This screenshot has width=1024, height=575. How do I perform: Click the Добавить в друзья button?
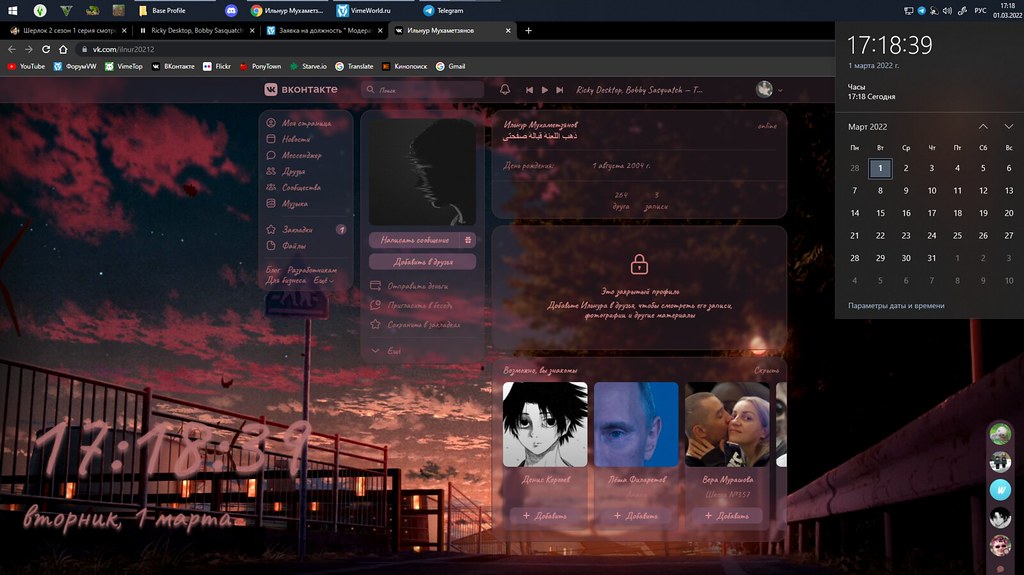pyautogui.click(x=421, y=261)
